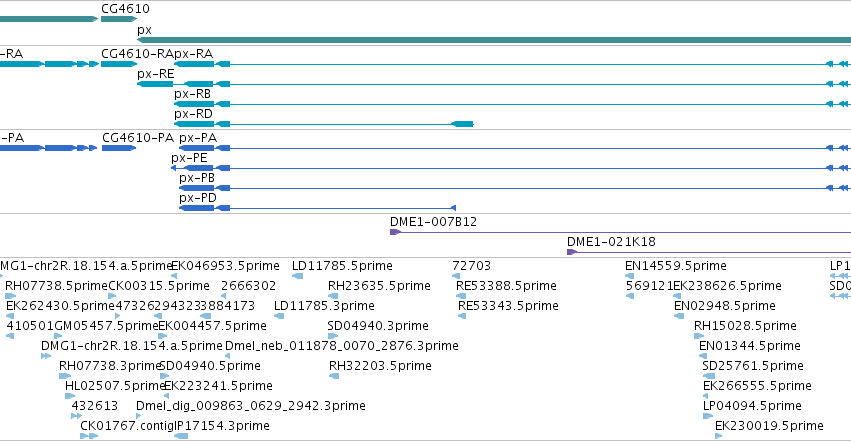The height and width of the screenshot is (441, 851).
Task: Click the px-PE protein label
Action: point(189,158)
